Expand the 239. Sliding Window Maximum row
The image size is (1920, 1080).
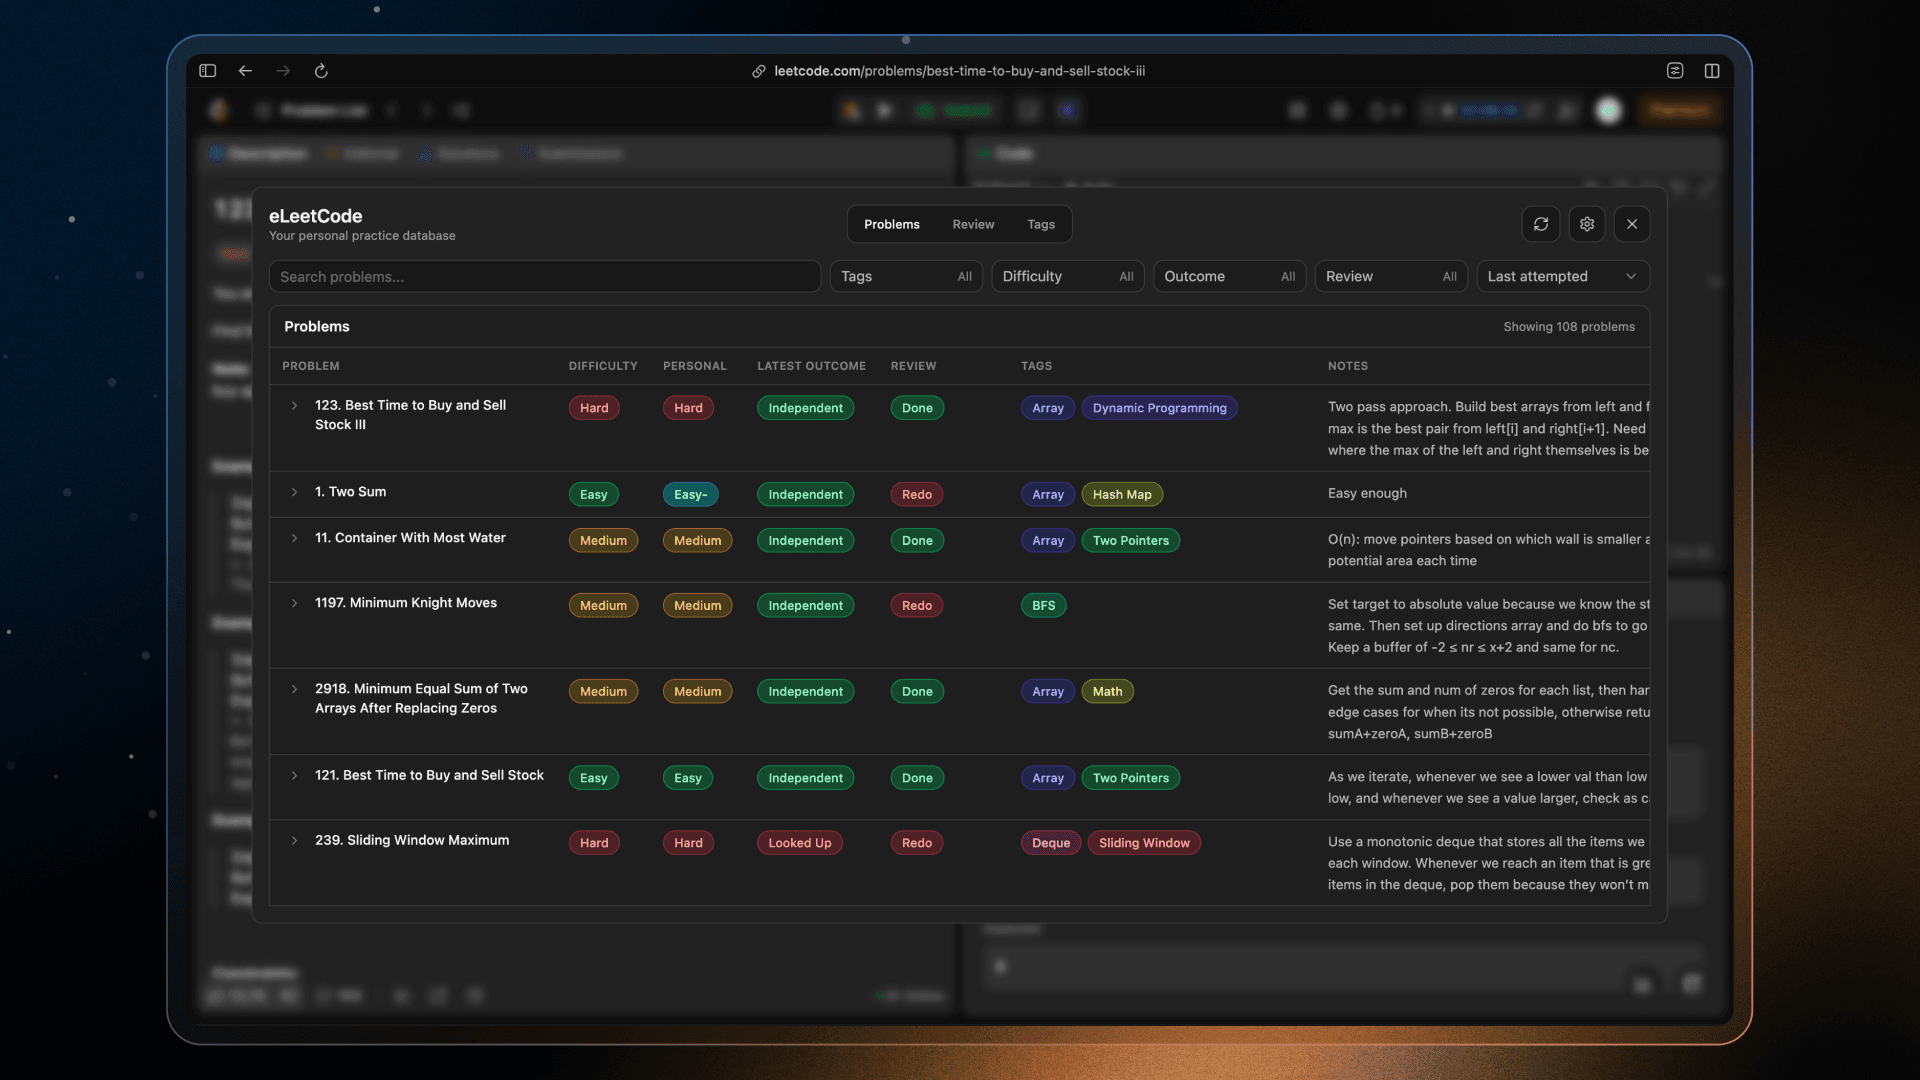294,841
